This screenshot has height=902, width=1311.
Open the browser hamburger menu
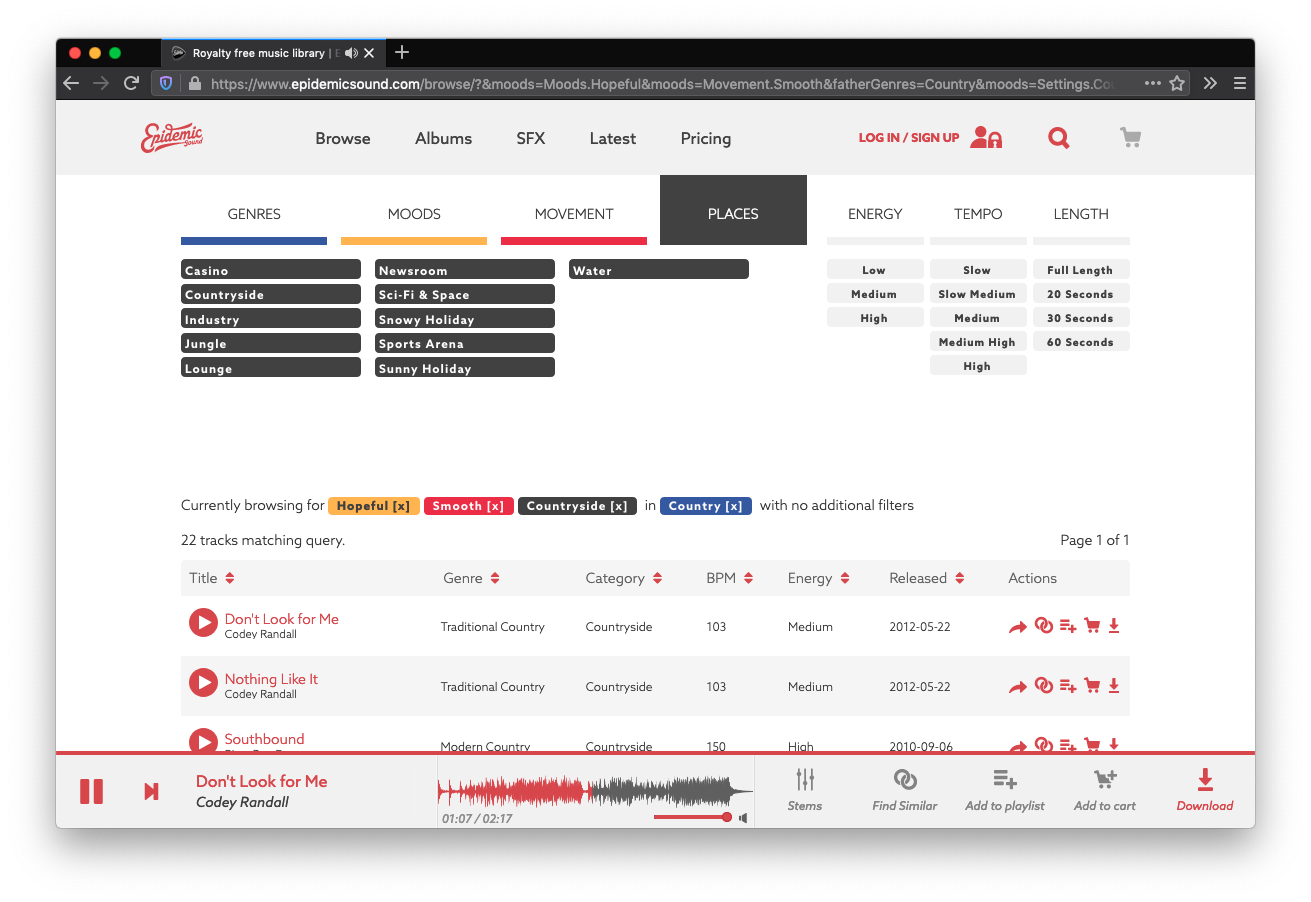click(1240, 83)
